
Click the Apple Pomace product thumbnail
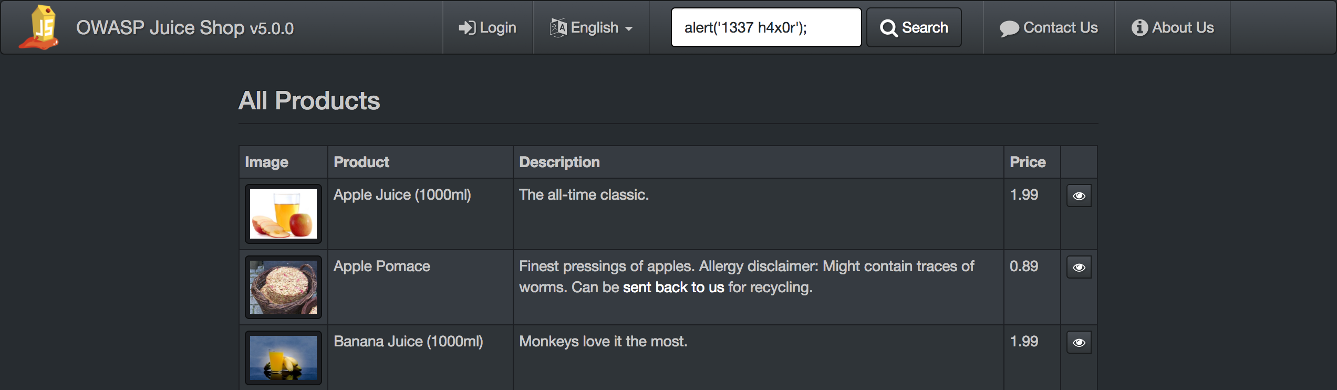[283, 287]
